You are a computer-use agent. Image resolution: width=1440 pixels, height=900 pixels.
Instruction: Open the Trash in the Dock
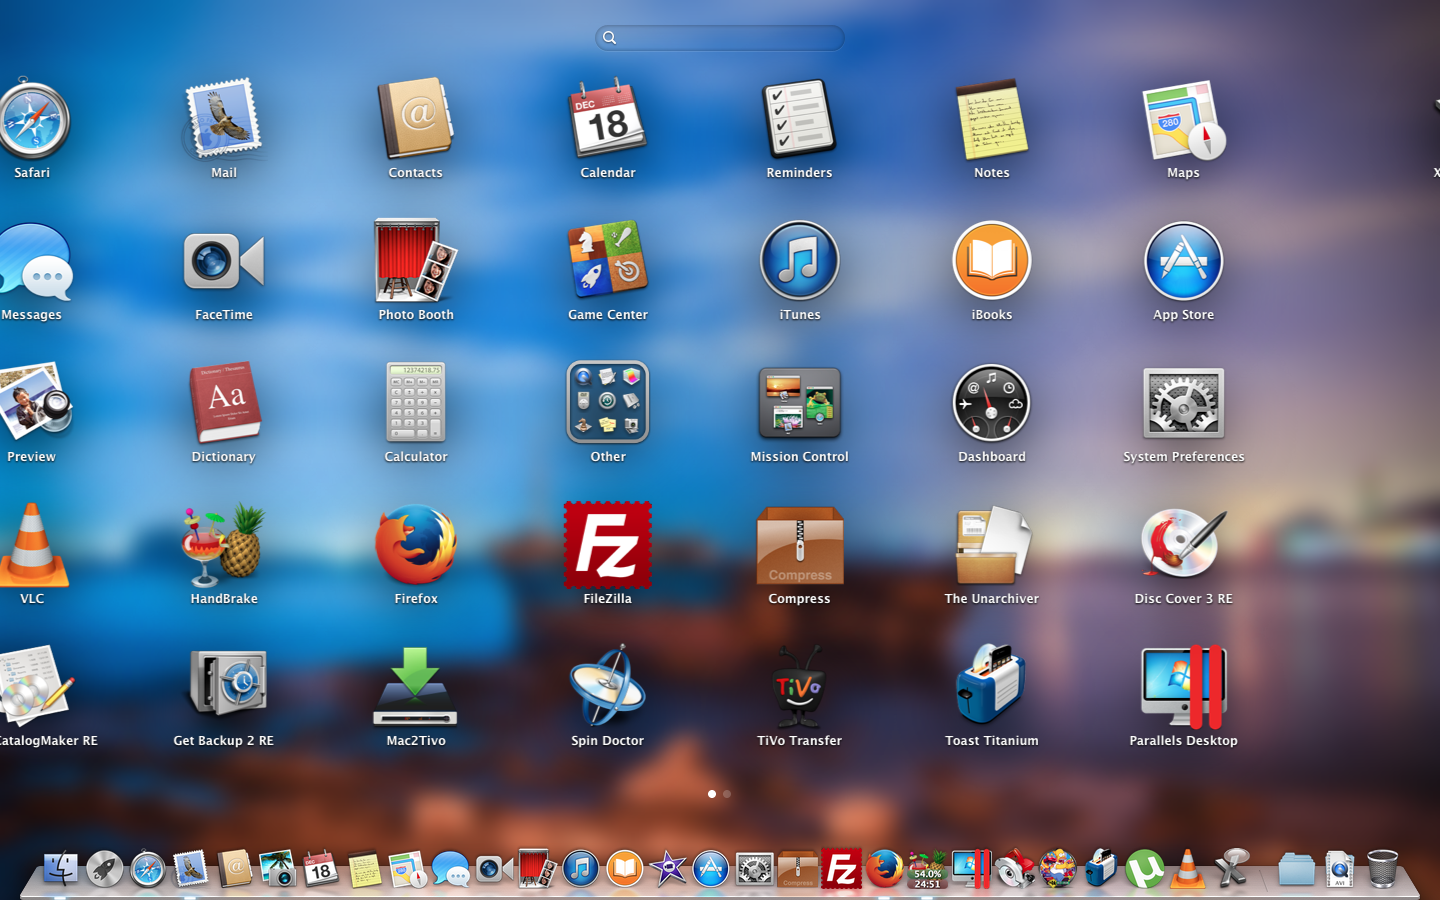click(x=1382, y=869)
